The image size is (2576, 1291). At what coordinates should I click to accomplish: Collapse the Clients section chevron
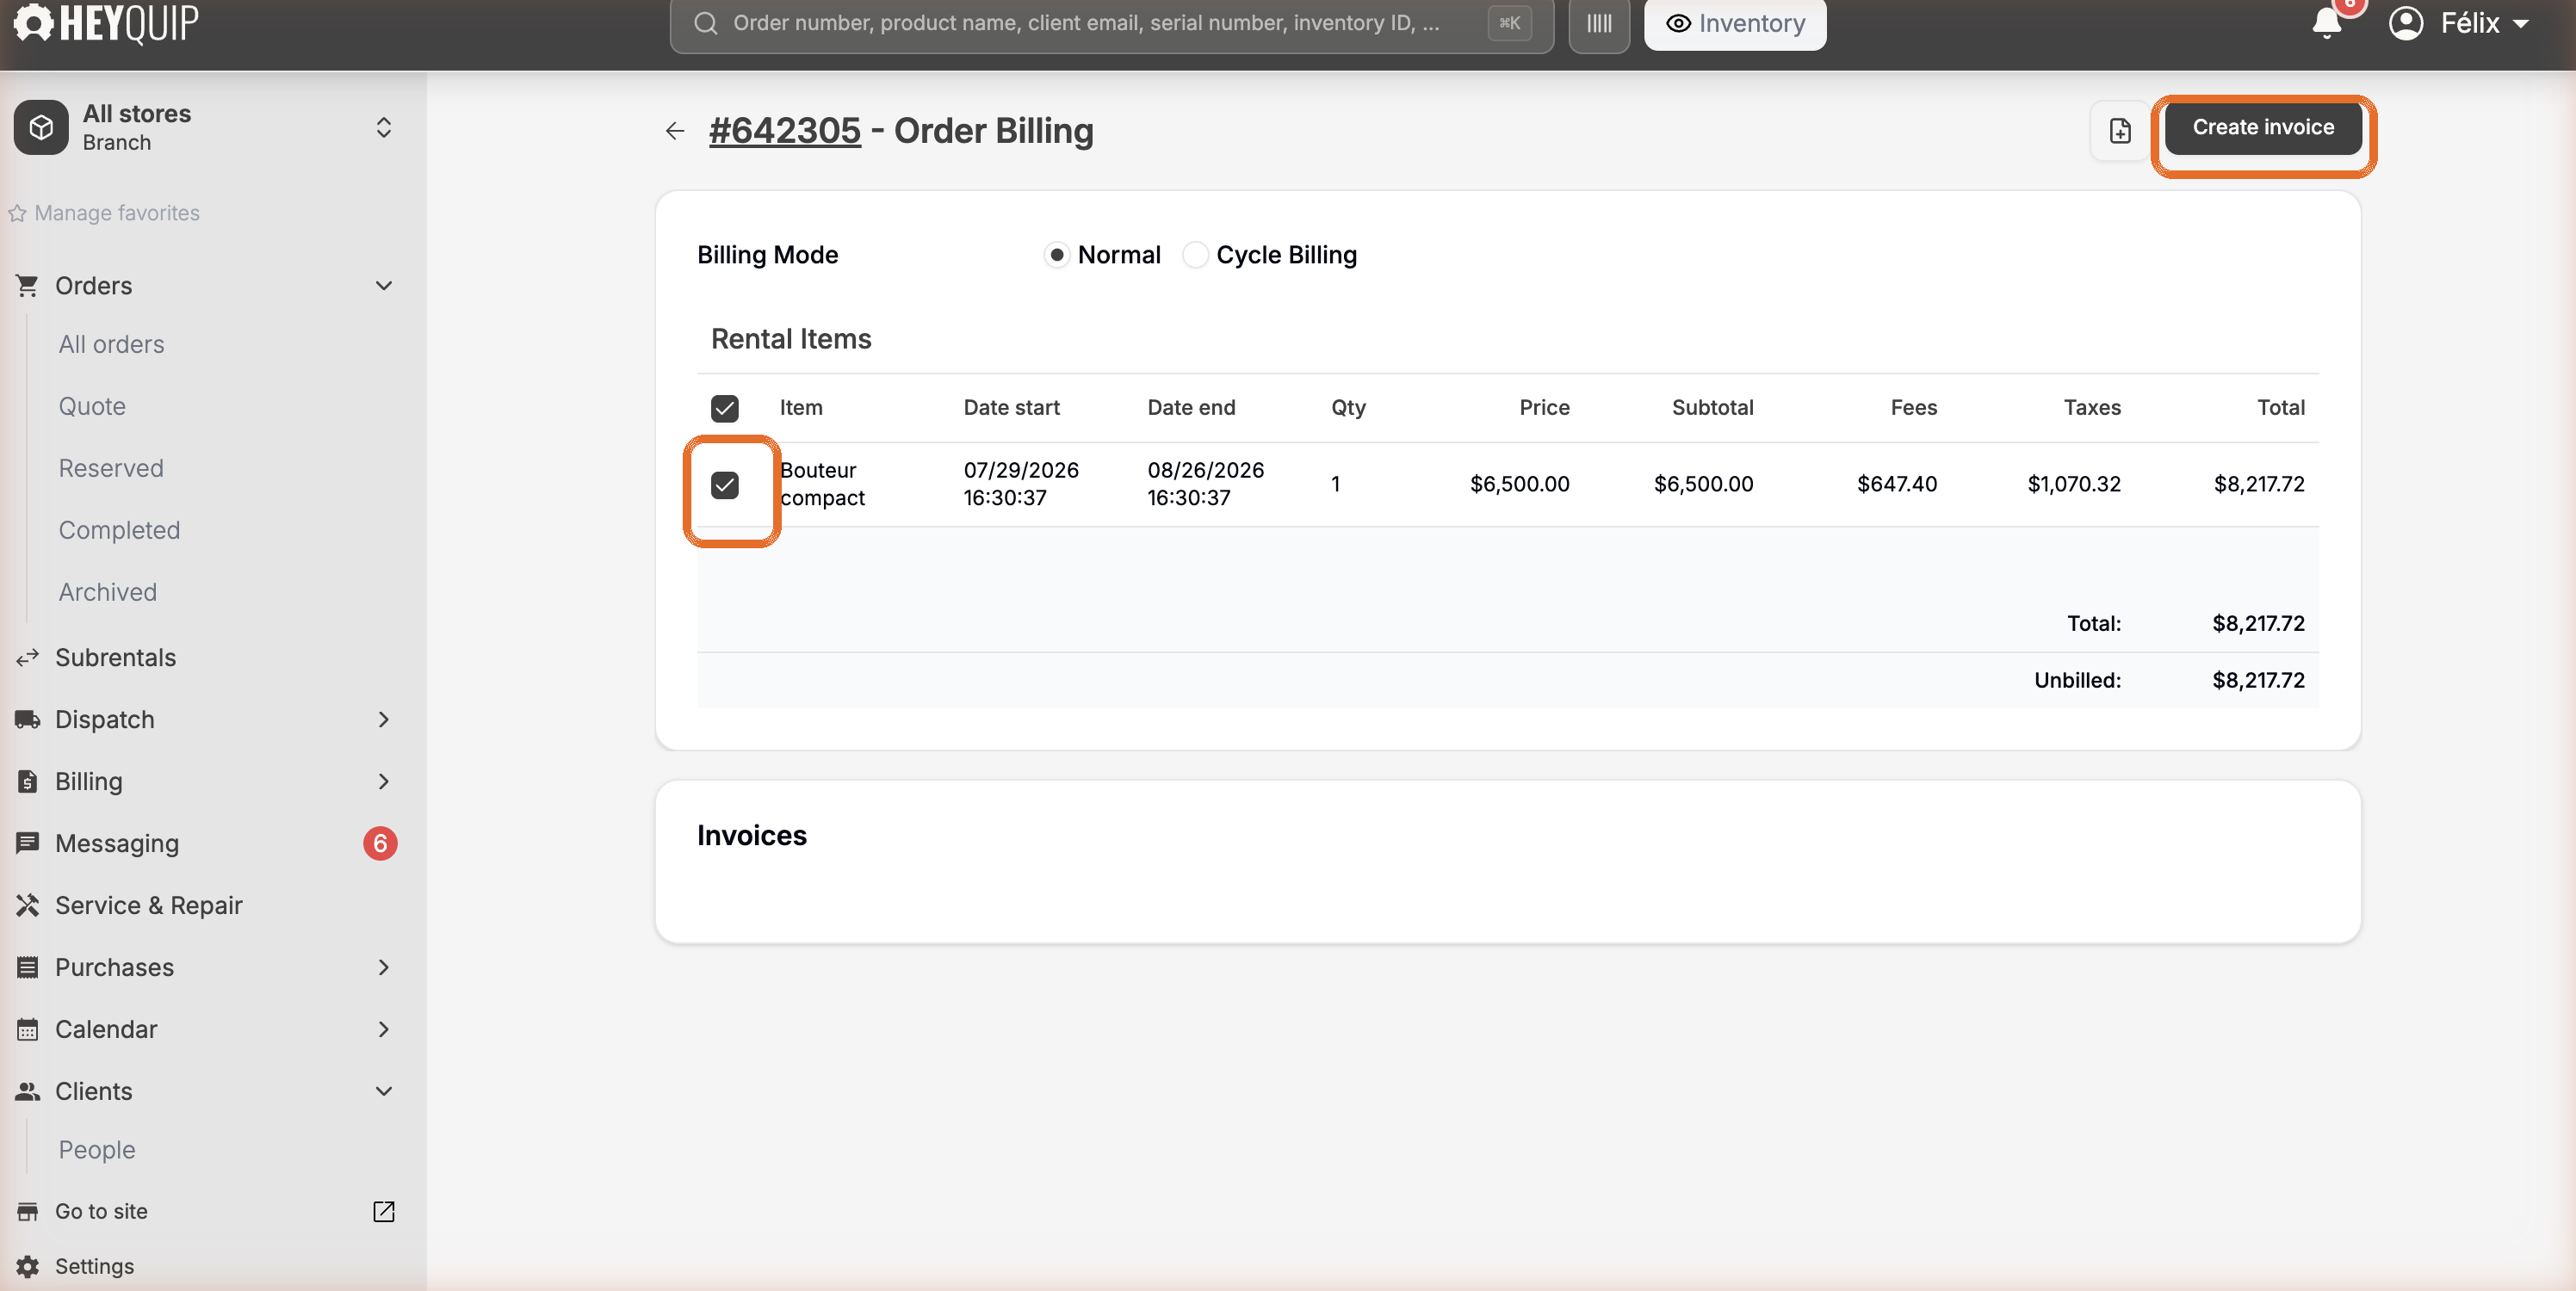384,1091
